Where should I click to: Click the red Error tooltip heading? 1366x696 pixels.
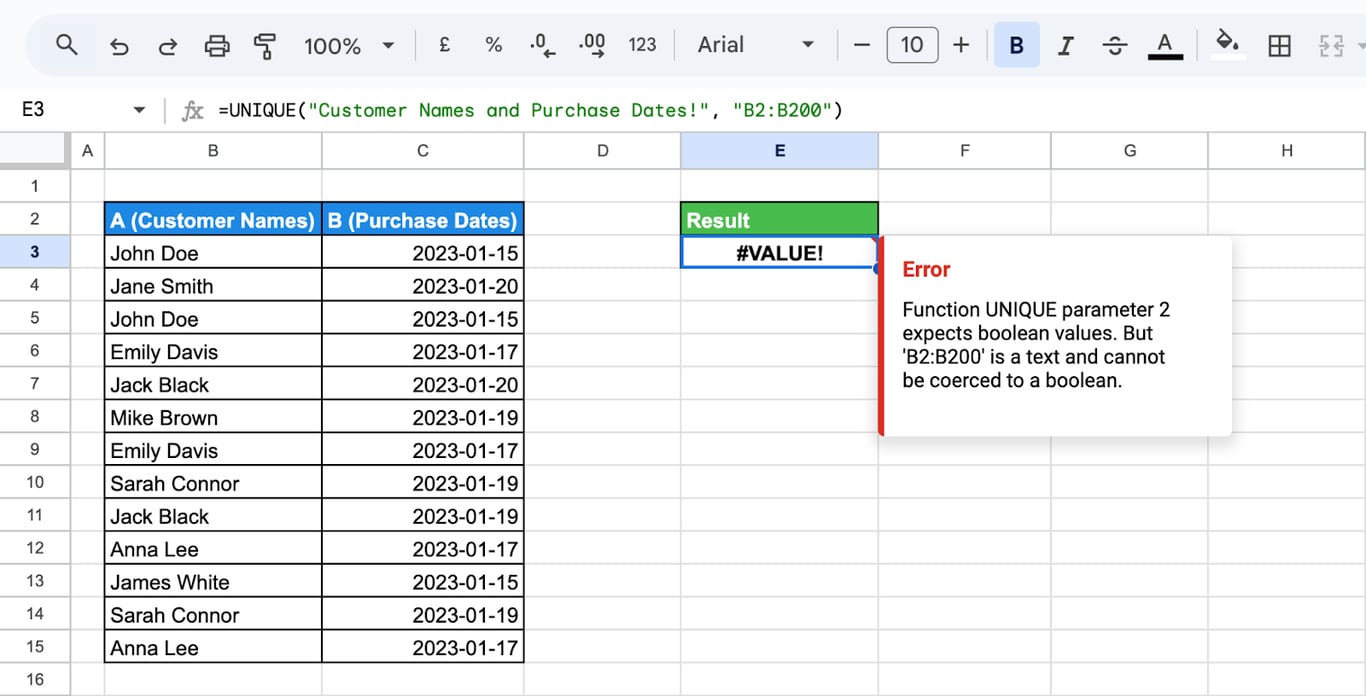pos(926,269)
